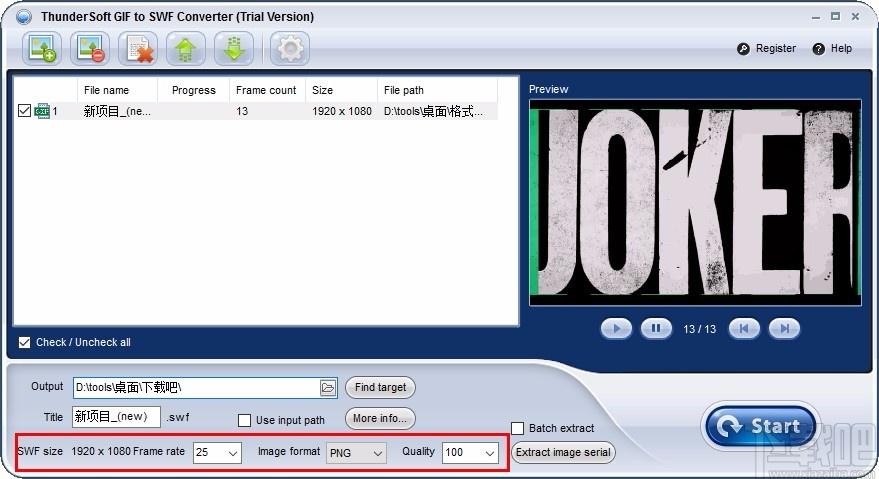Click the 1920 x 1080 size cell
The height and width of the screenshot is (479, 879).
coord(342,111)
